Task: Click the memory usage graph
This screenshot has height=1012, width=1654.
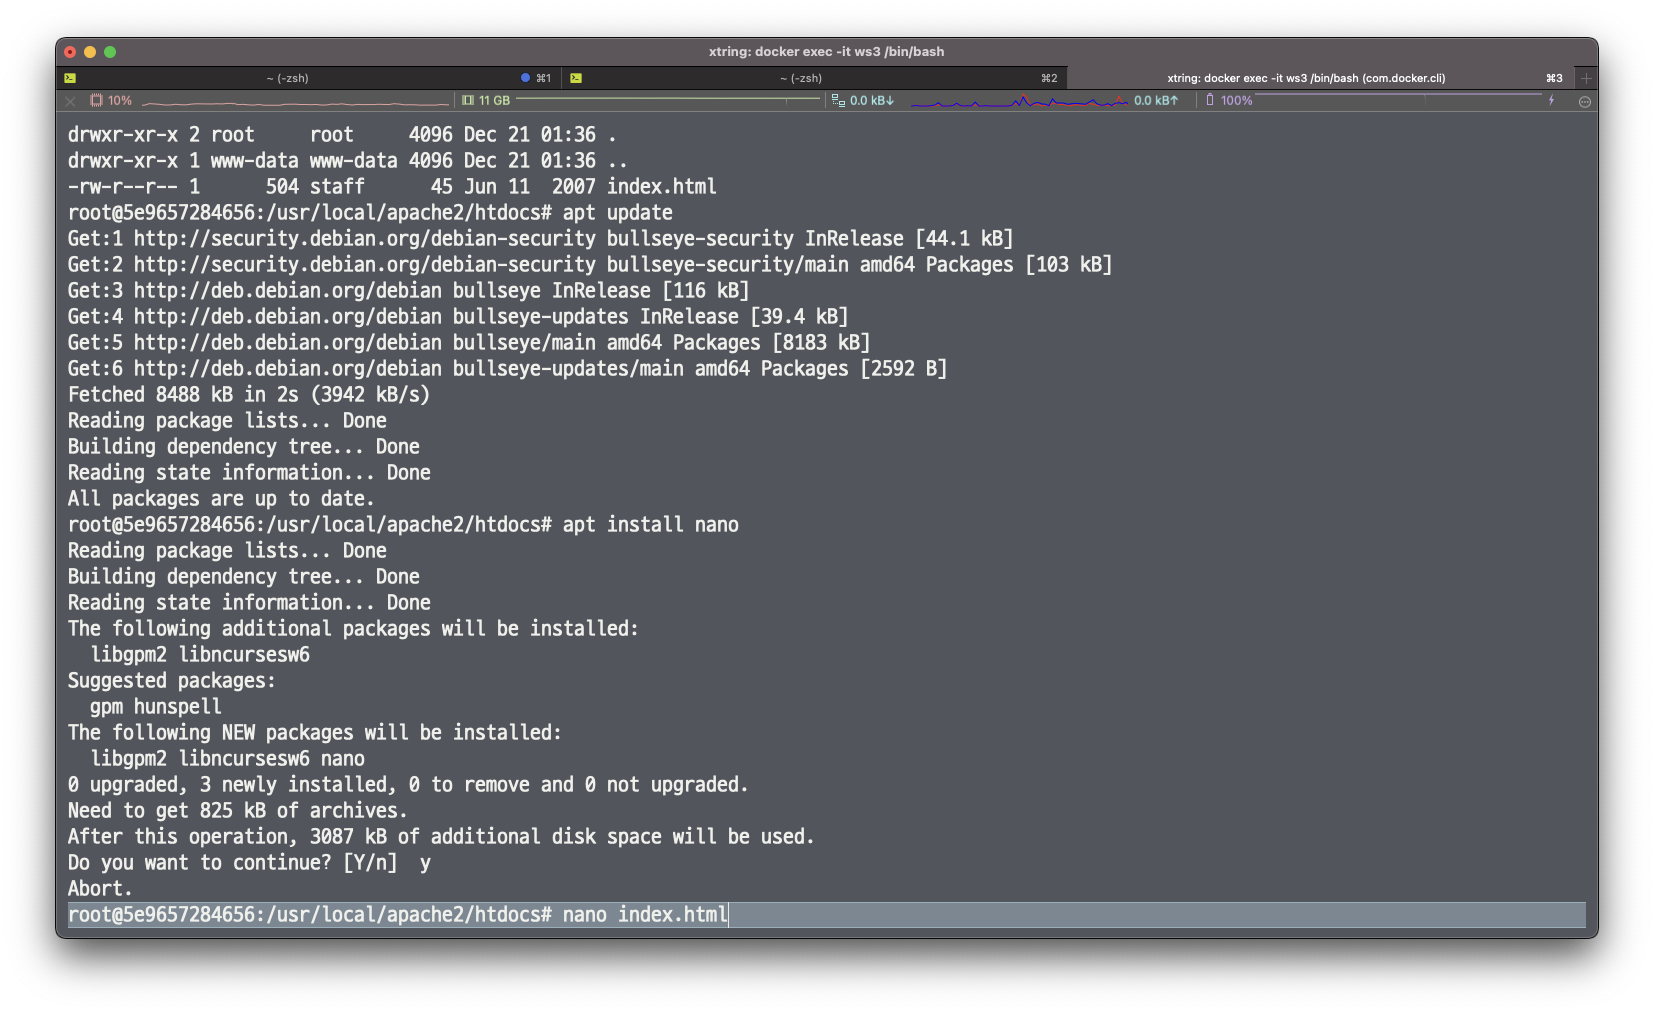Action: click(x=668, y=100)
